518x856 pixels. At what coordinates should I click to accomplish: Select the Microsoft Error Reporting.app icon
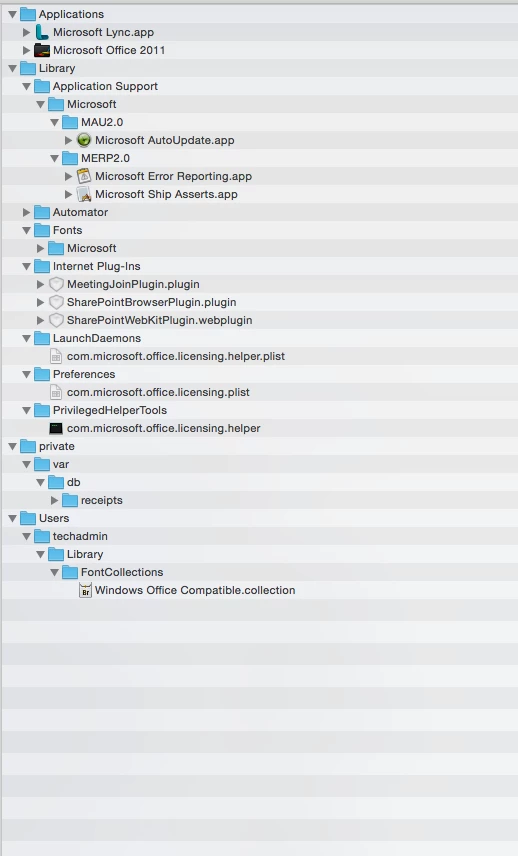click(x=84, y=176)
